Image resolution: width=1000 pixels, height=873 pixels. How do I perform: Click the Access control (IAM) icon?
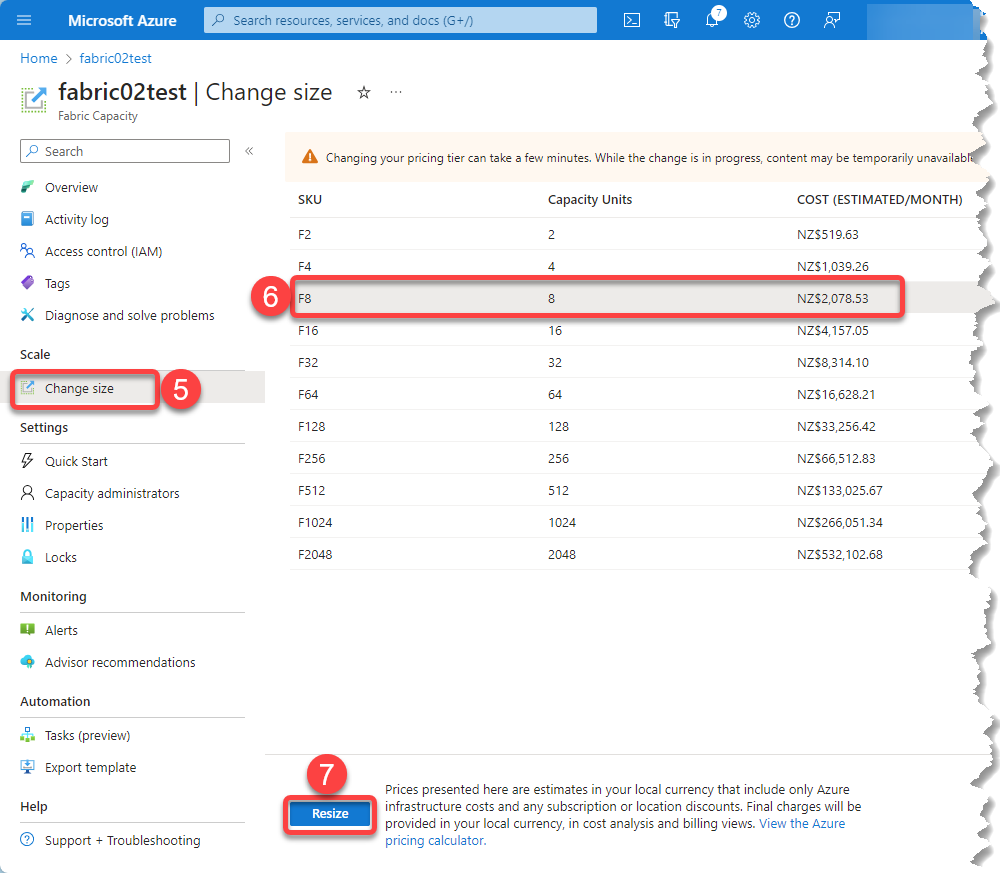[27, 251]
